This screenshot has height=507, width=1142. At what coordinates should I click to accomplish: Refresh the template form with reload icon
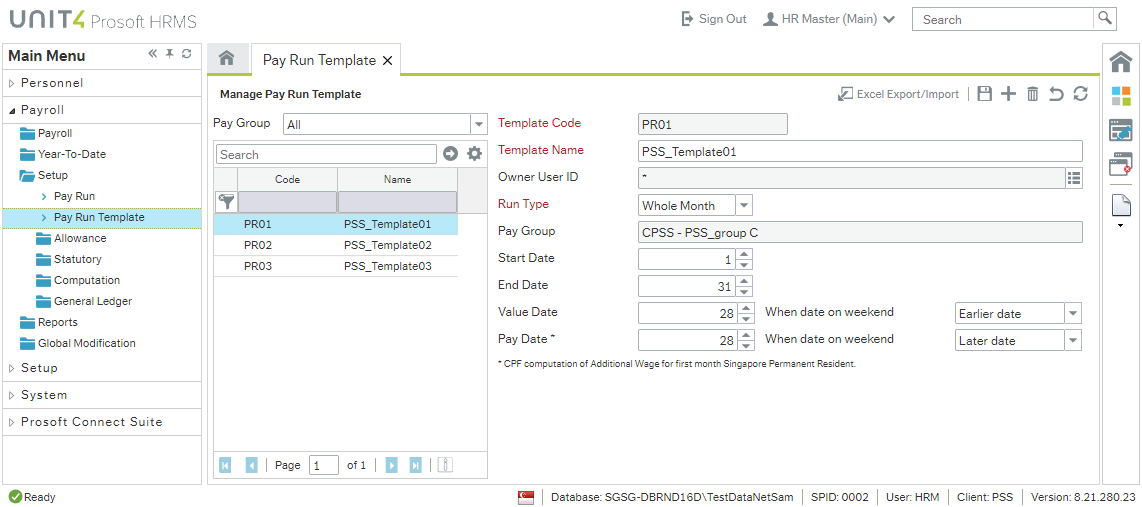[x=1081, y=94]
